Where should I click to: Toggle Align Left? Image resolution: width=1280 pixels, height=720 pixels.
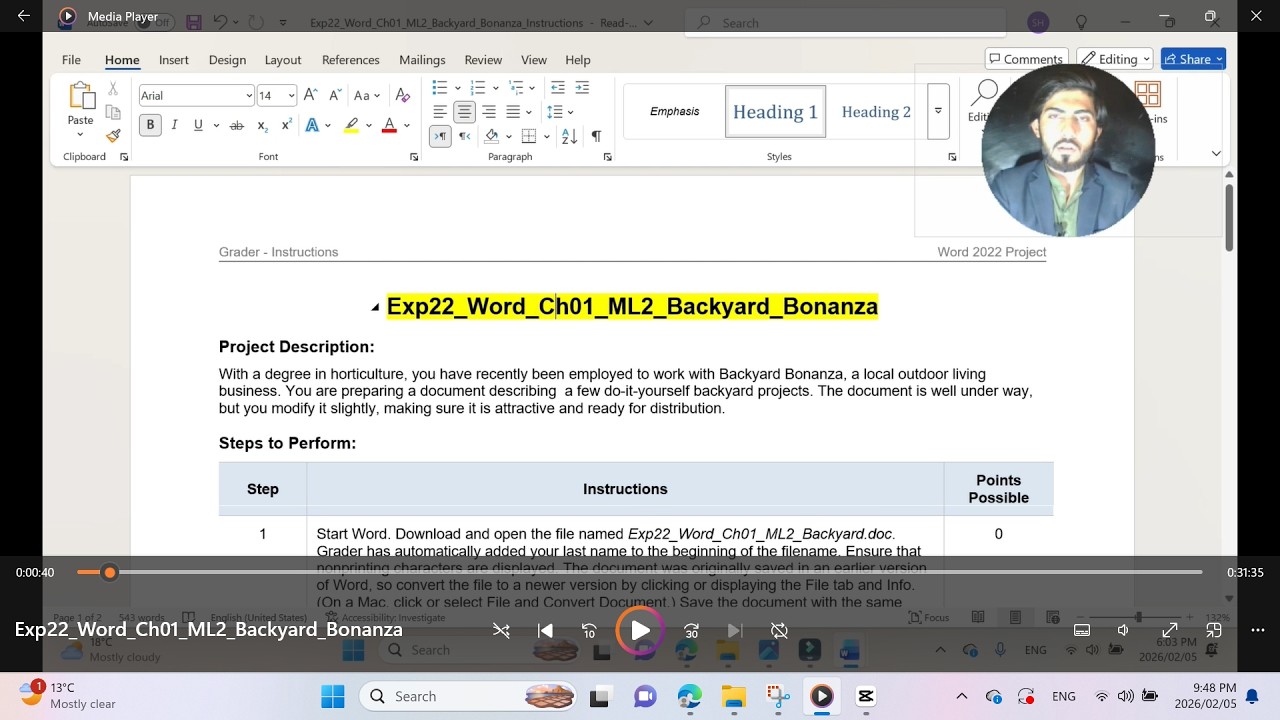pyautogui.click(x=440, y=112)
